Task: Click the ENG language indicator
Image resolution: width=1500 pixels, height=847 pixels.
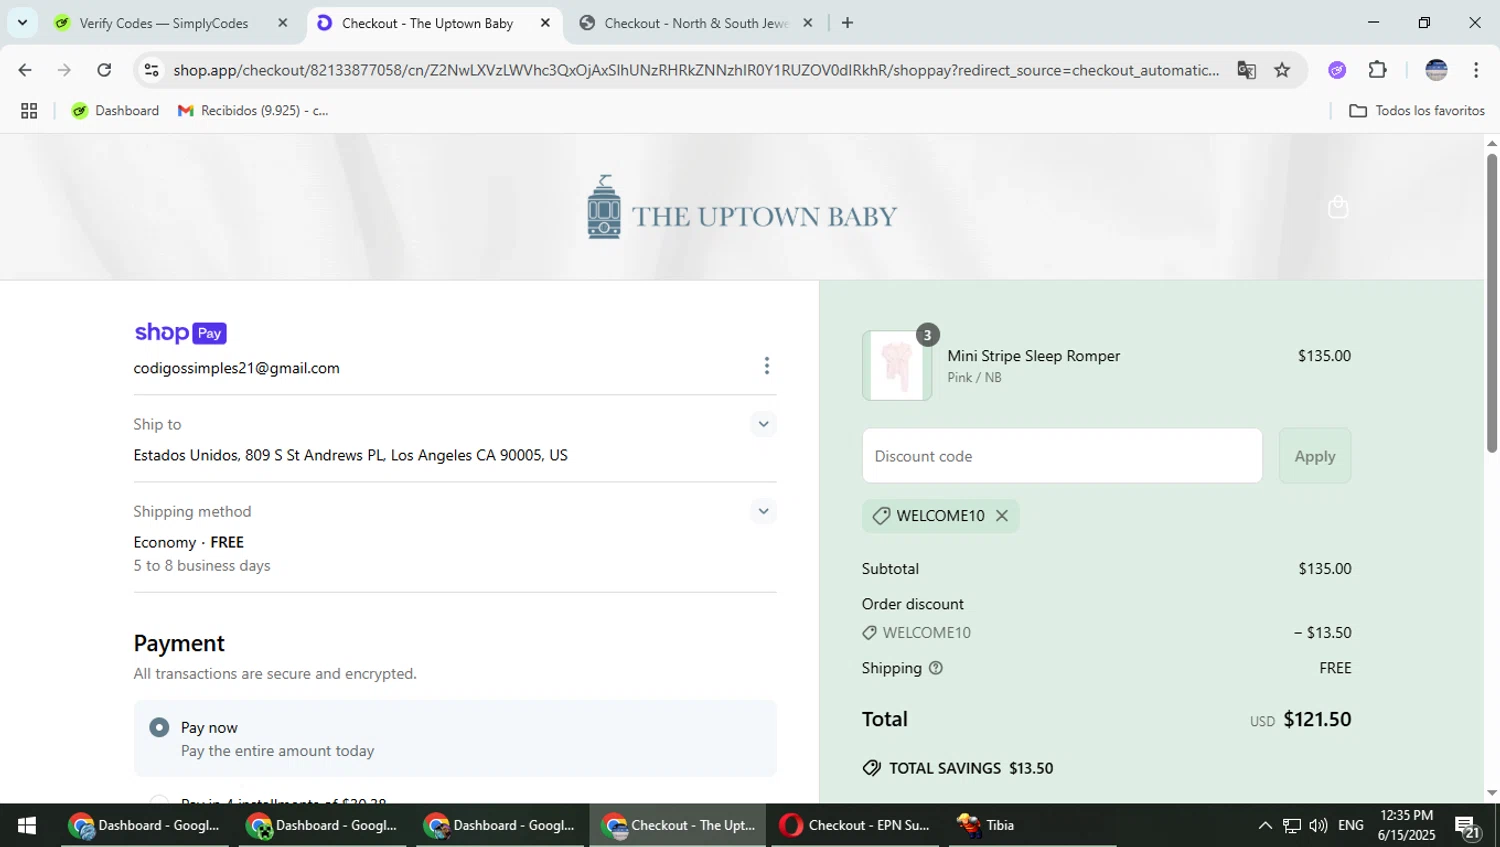Action: 1351,825
